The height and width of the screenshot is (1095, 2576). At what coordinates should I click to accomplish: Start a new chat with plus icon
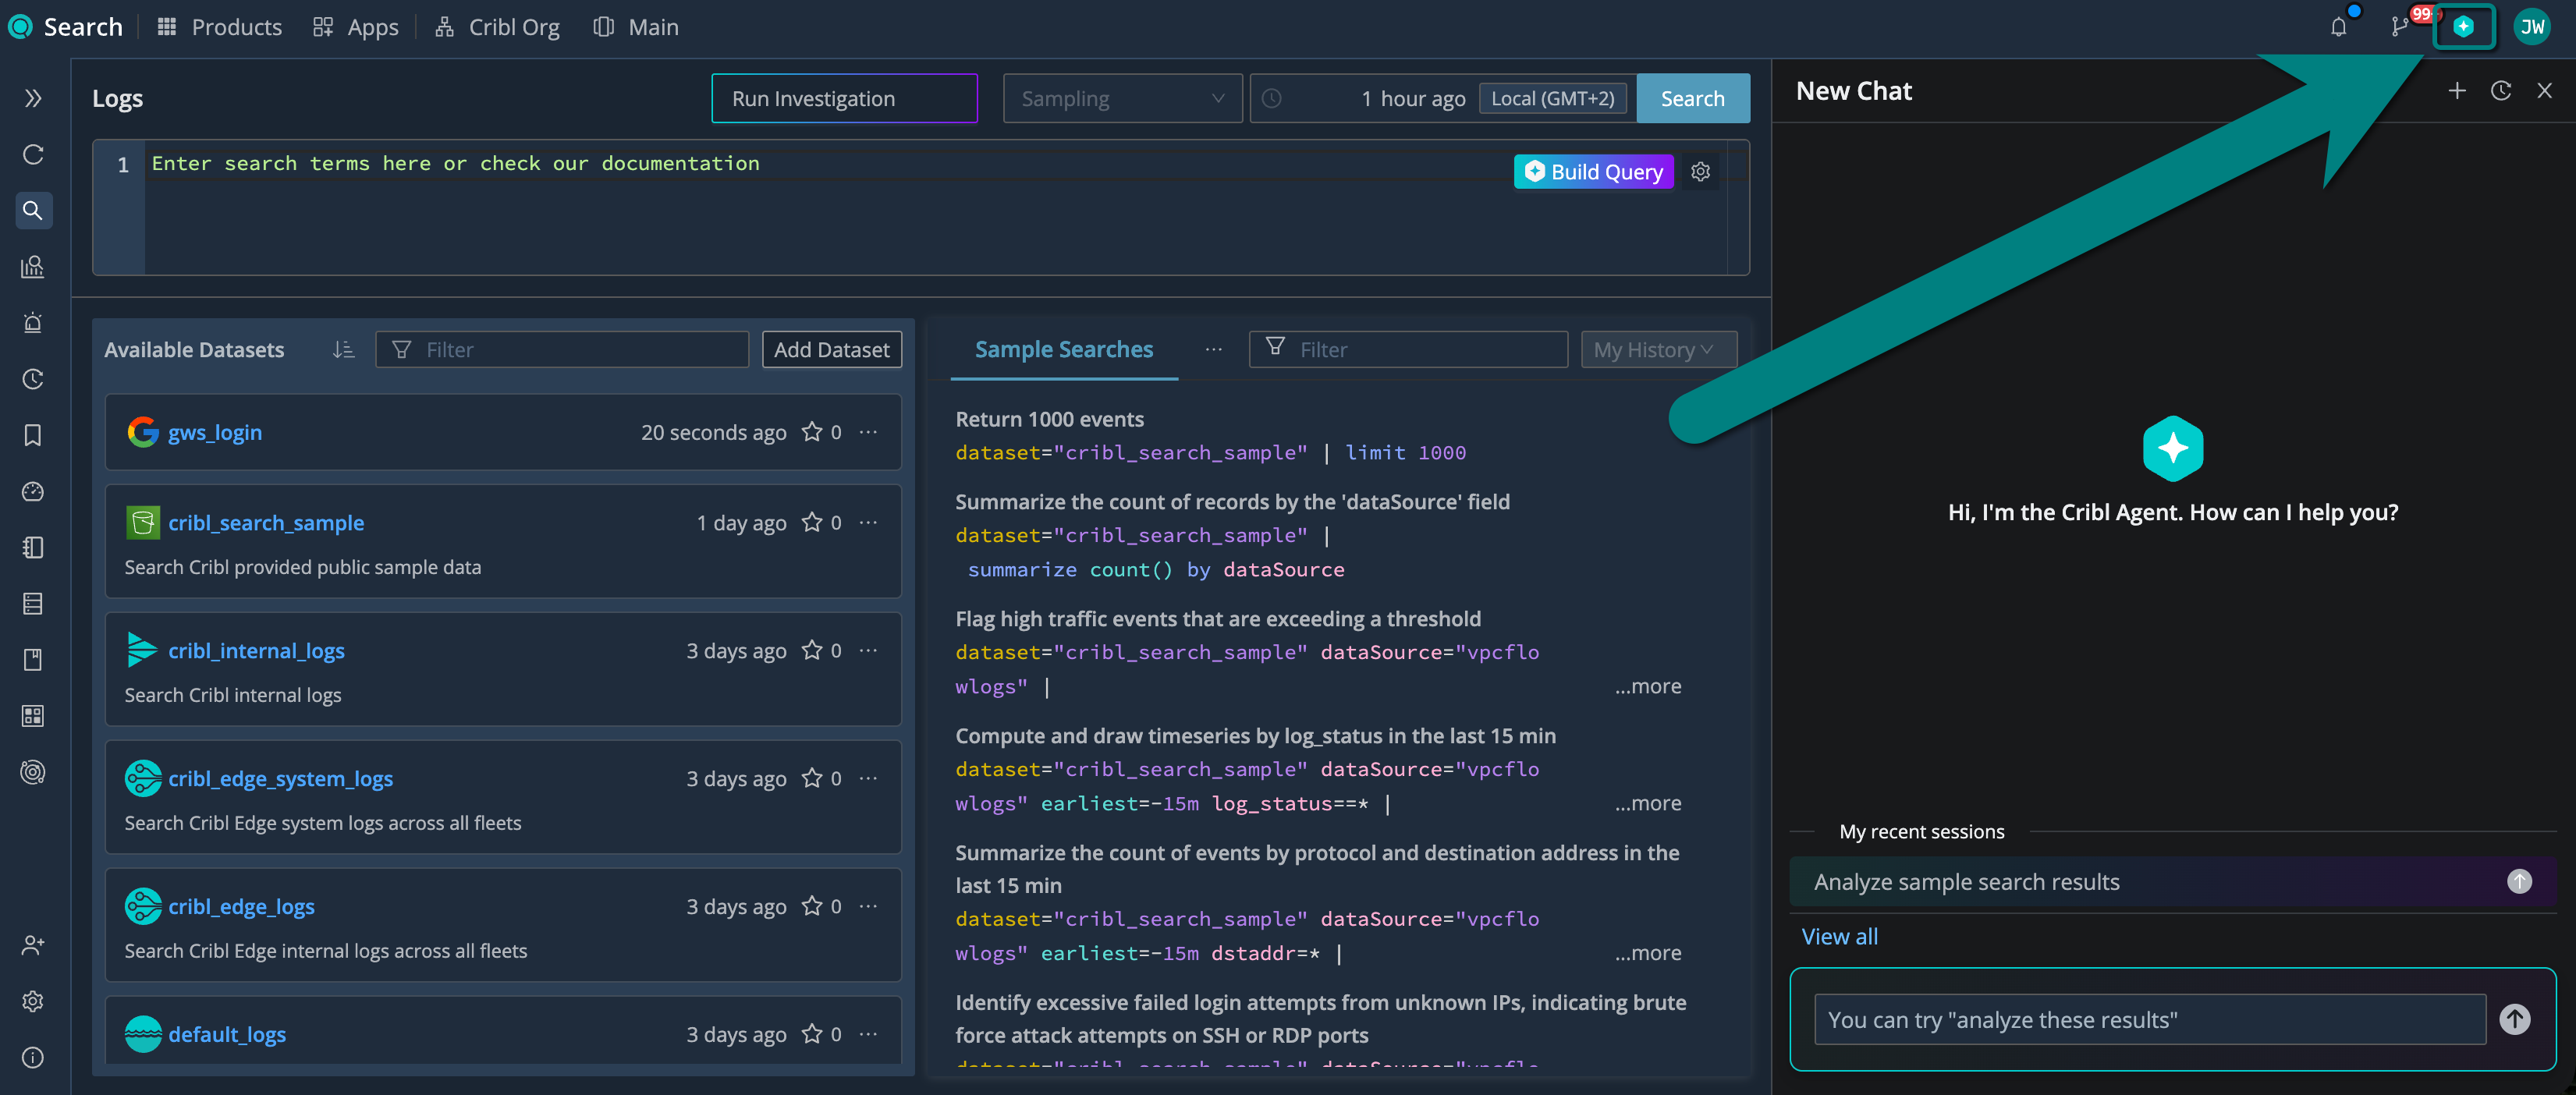2456,91
